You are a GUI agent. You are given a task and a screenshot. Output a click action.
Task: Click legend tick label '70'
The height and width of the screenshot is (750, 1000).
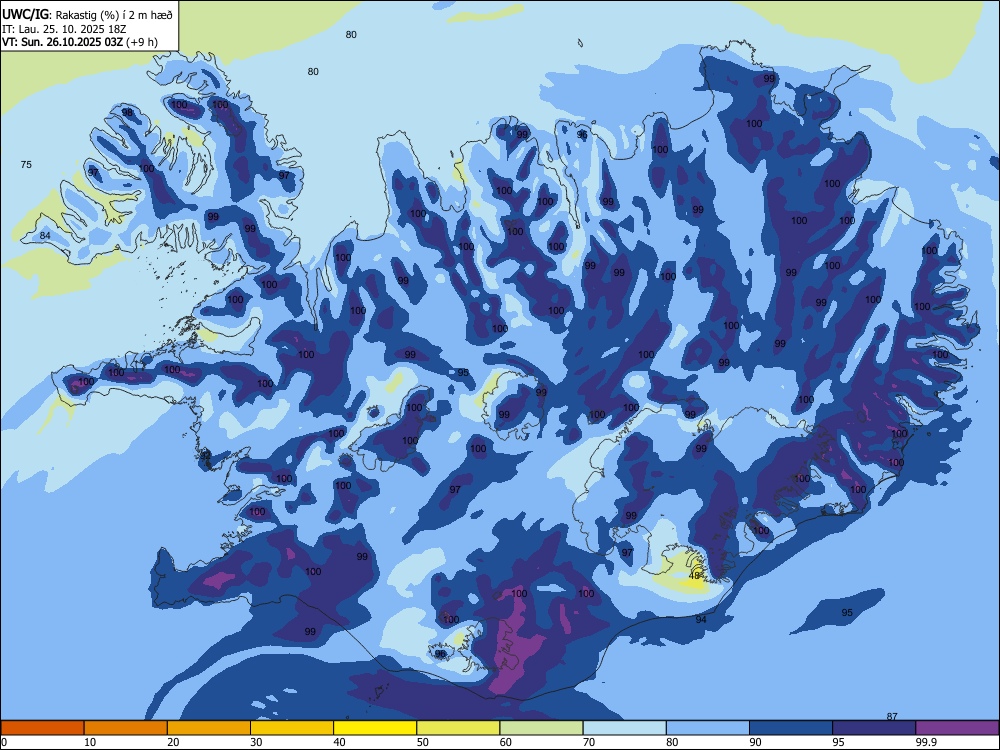click(x=589, y=742)
